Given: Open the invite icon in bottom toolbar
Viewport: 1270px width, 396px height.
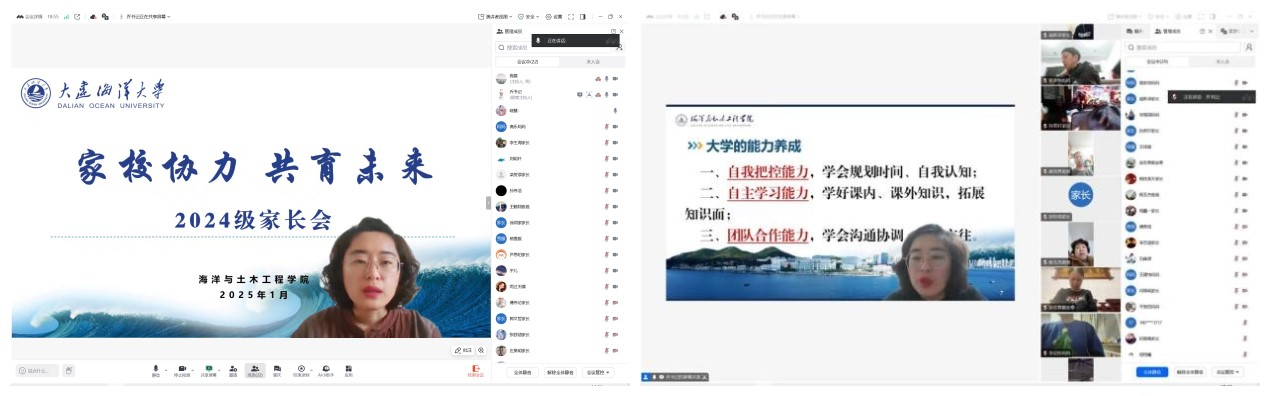Looking at the screenshot, I should (233, 371).
